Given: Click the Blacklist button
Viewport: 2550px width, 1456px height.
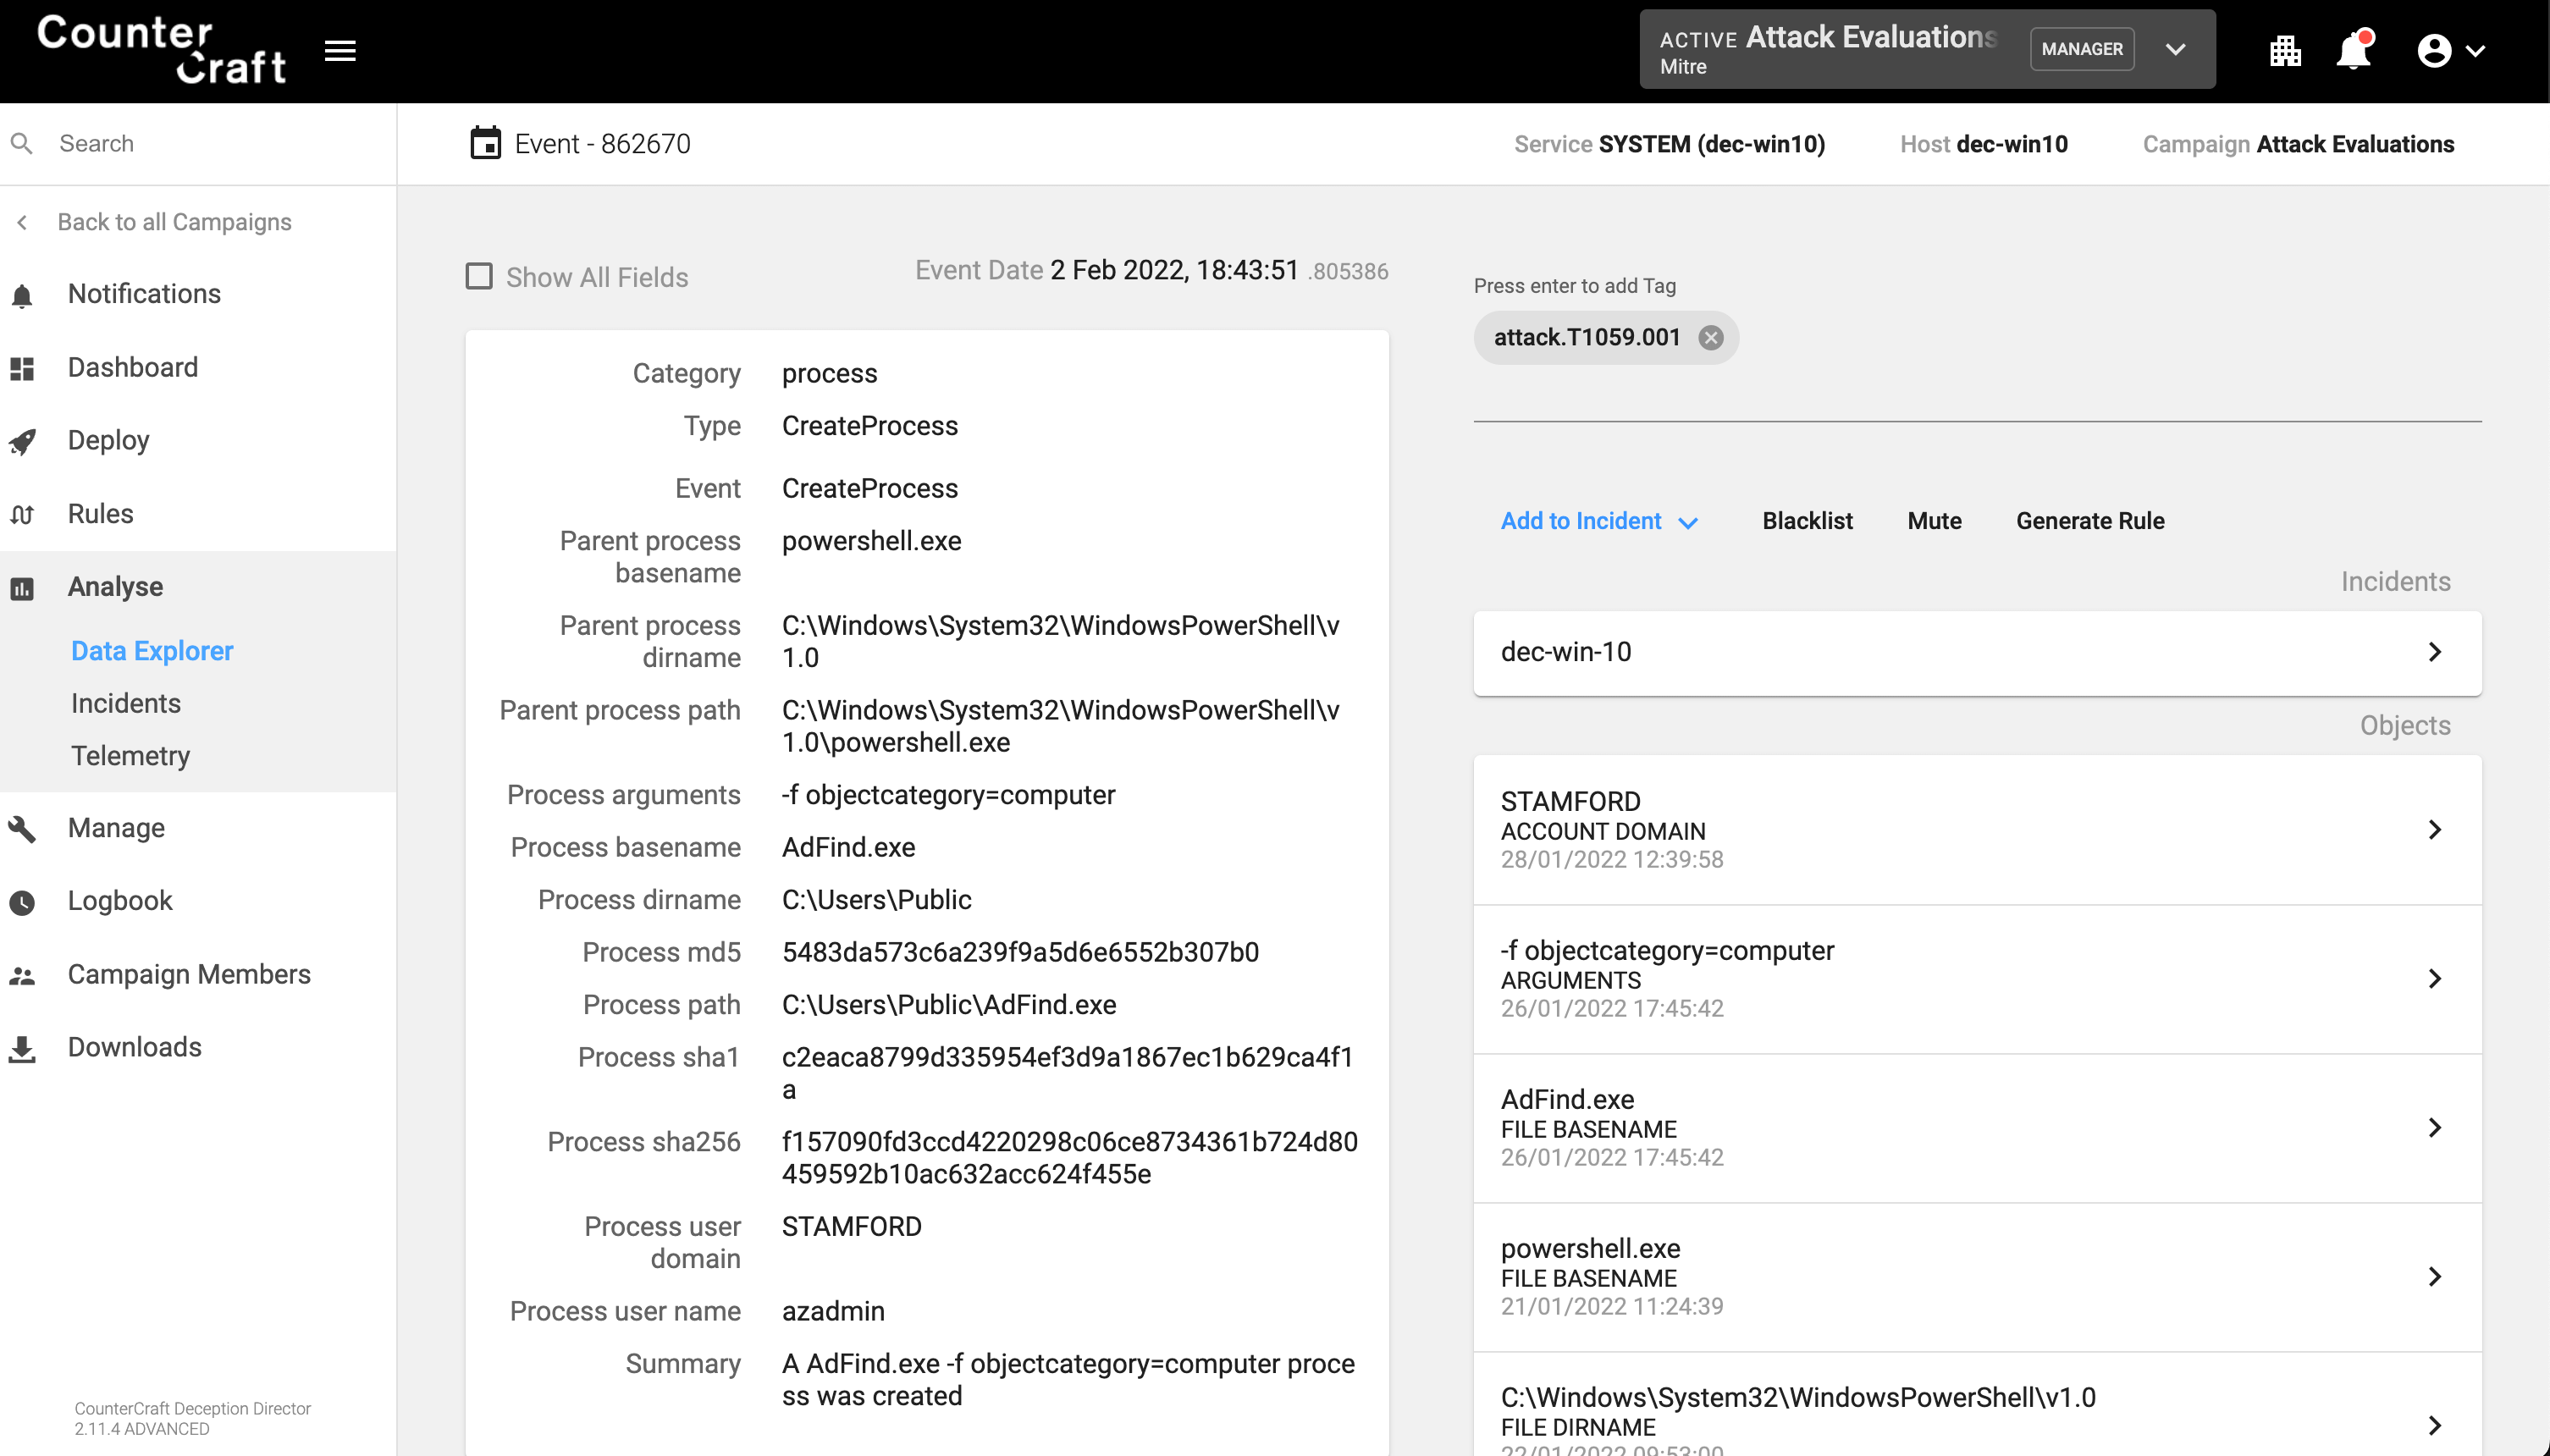Looking at the screenshot, I should click(x=1806, y=521).
